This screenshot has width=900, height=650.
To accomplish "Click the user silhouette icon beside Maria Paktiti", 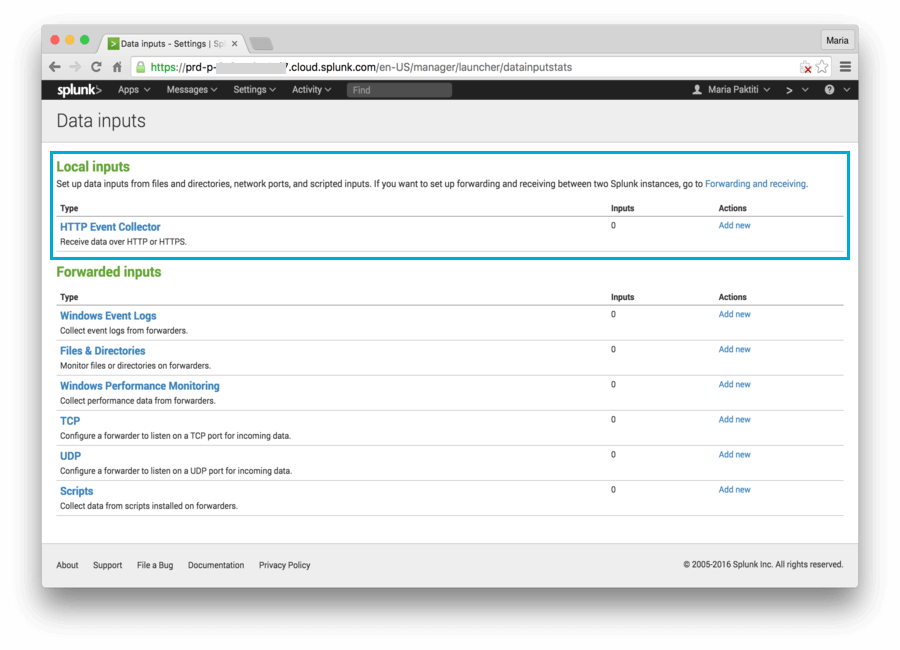I will pos(697,90).
